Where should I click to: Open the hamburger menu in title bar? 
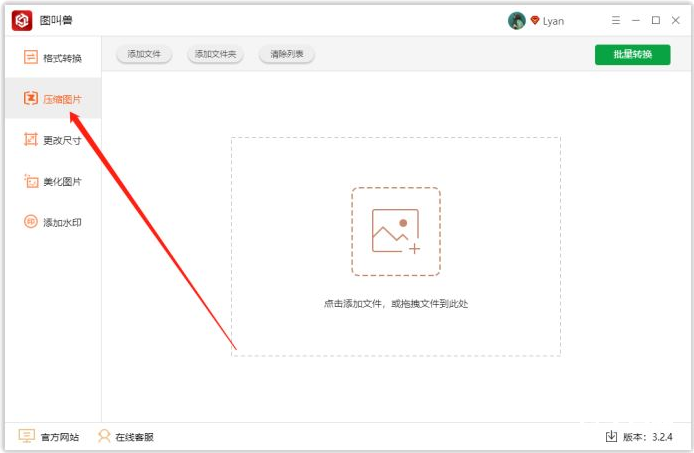coord(616,20)
